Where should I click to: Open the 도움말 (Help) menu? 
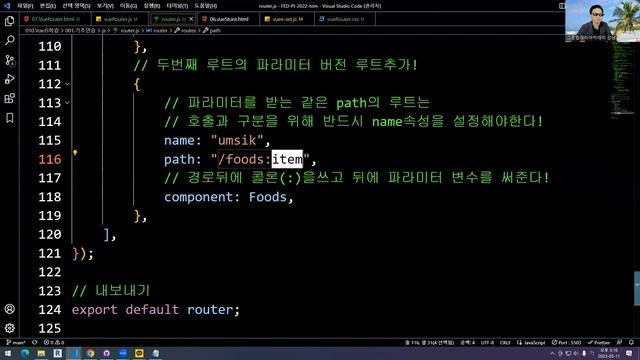click(x=205, y=6)
